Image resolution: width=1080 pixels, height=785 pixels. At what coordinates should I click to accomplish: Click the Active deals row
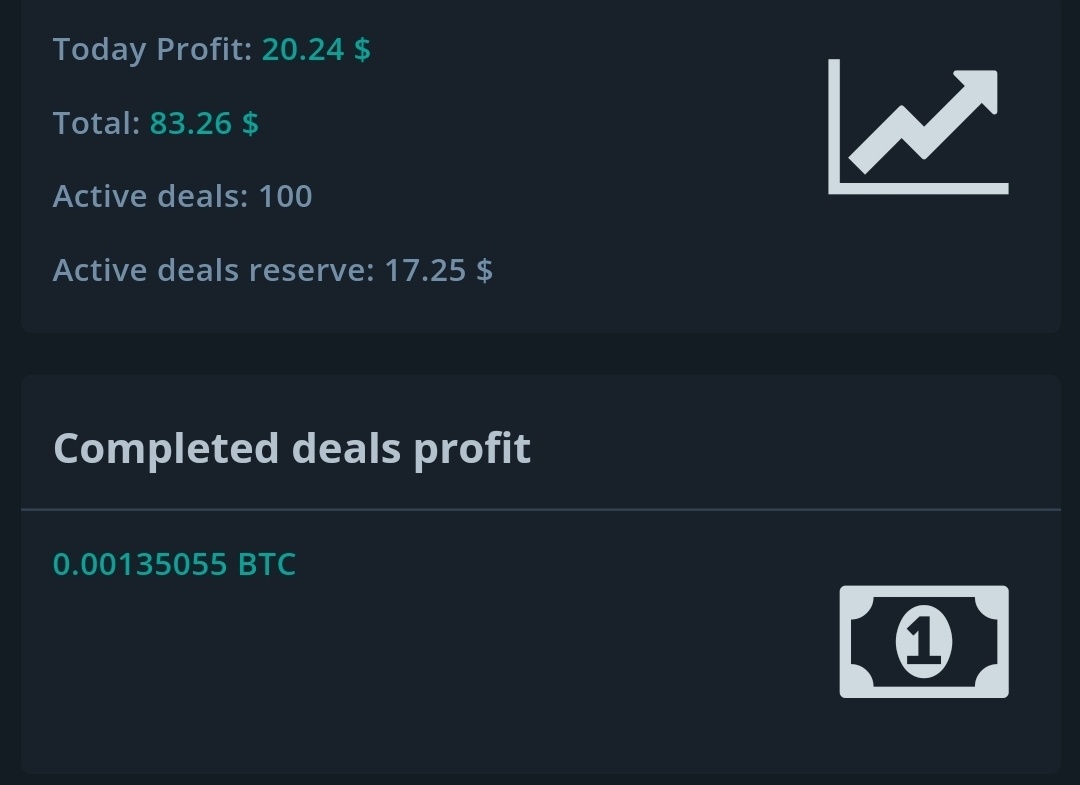180,196
